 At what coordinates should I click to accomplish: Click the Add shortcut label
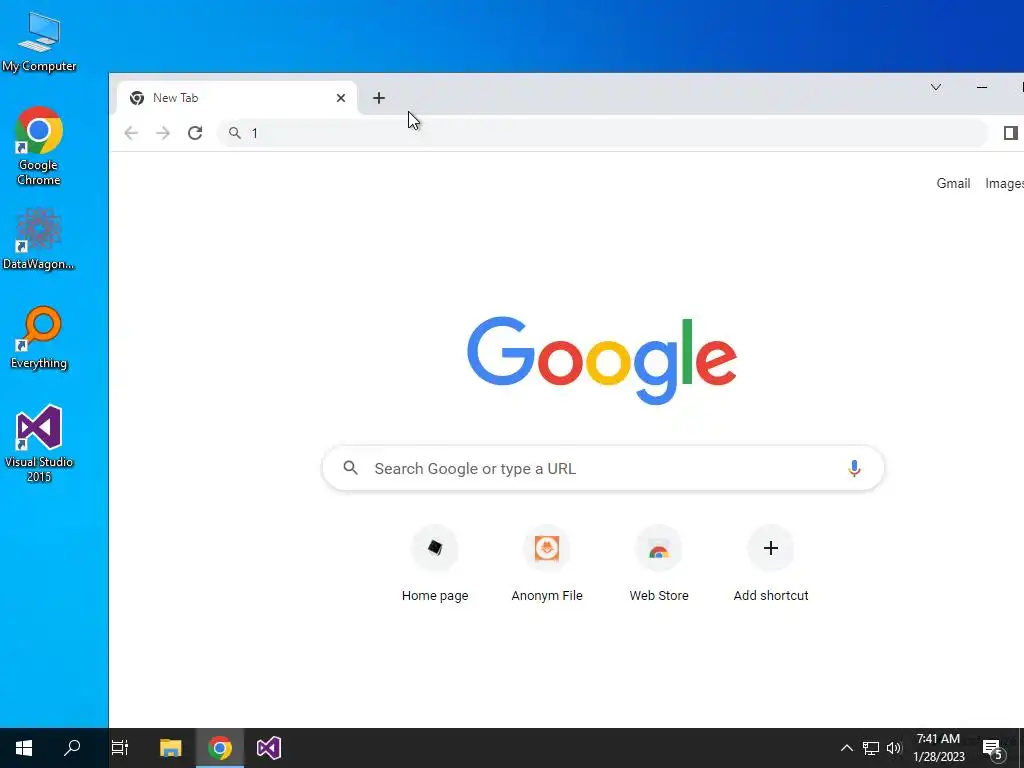click(x=771, y=596)
